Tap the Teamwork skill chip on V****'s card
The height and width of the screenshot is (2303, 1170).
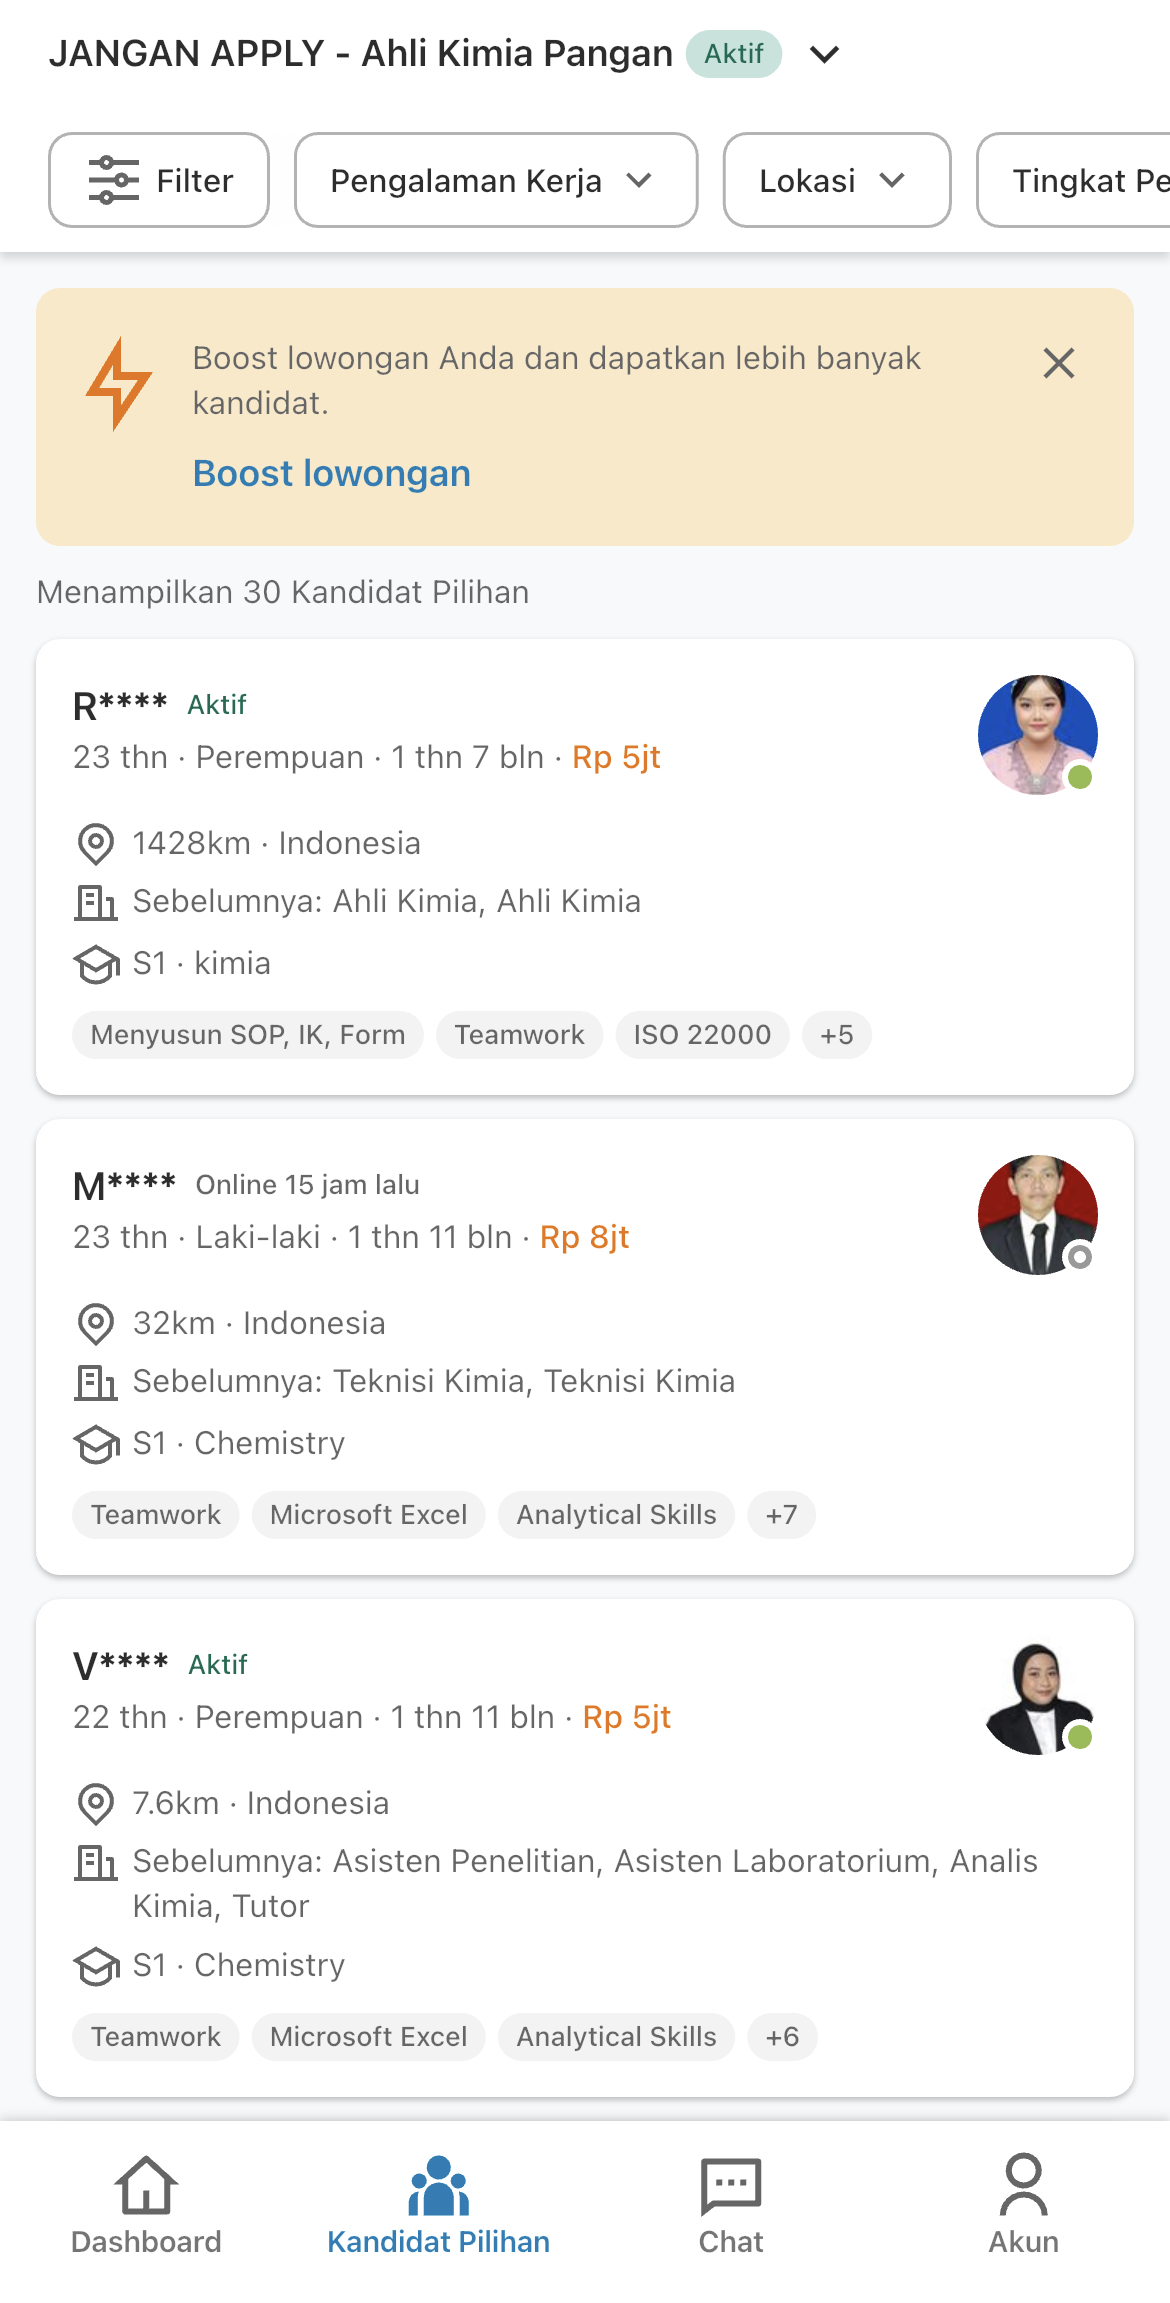[x=154, y=2037]
